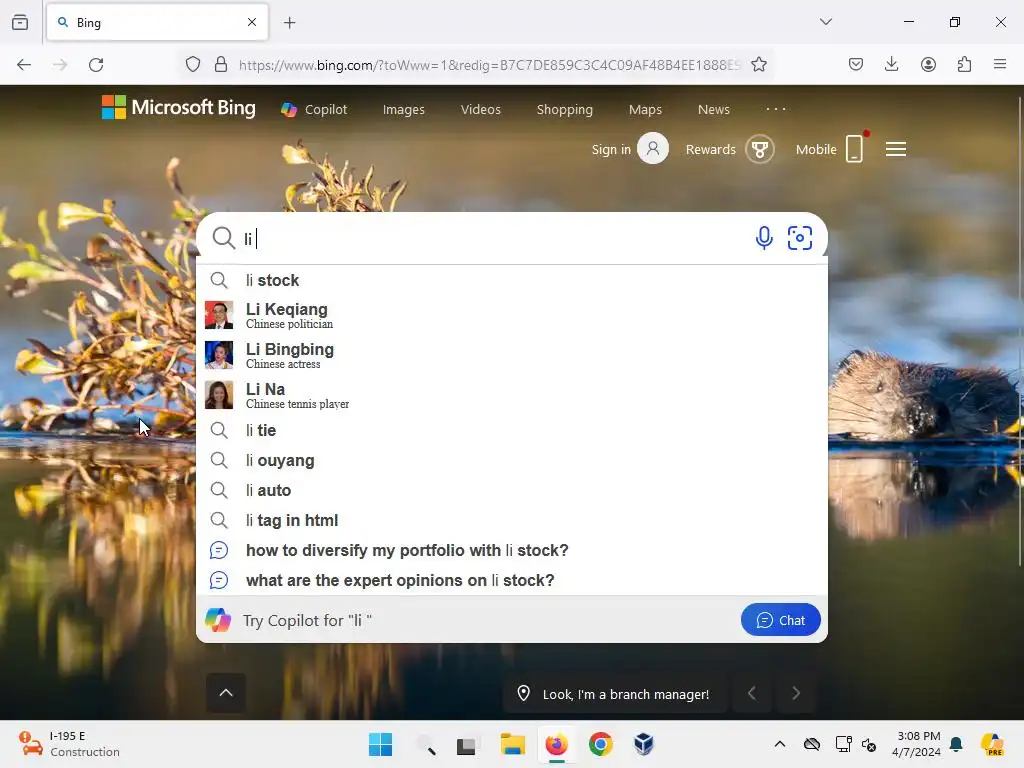Image resolution: width=1024 pixels, height=768 pixels.
Task: Open Firefox application hamburger menu
Action: (1000, 65)
